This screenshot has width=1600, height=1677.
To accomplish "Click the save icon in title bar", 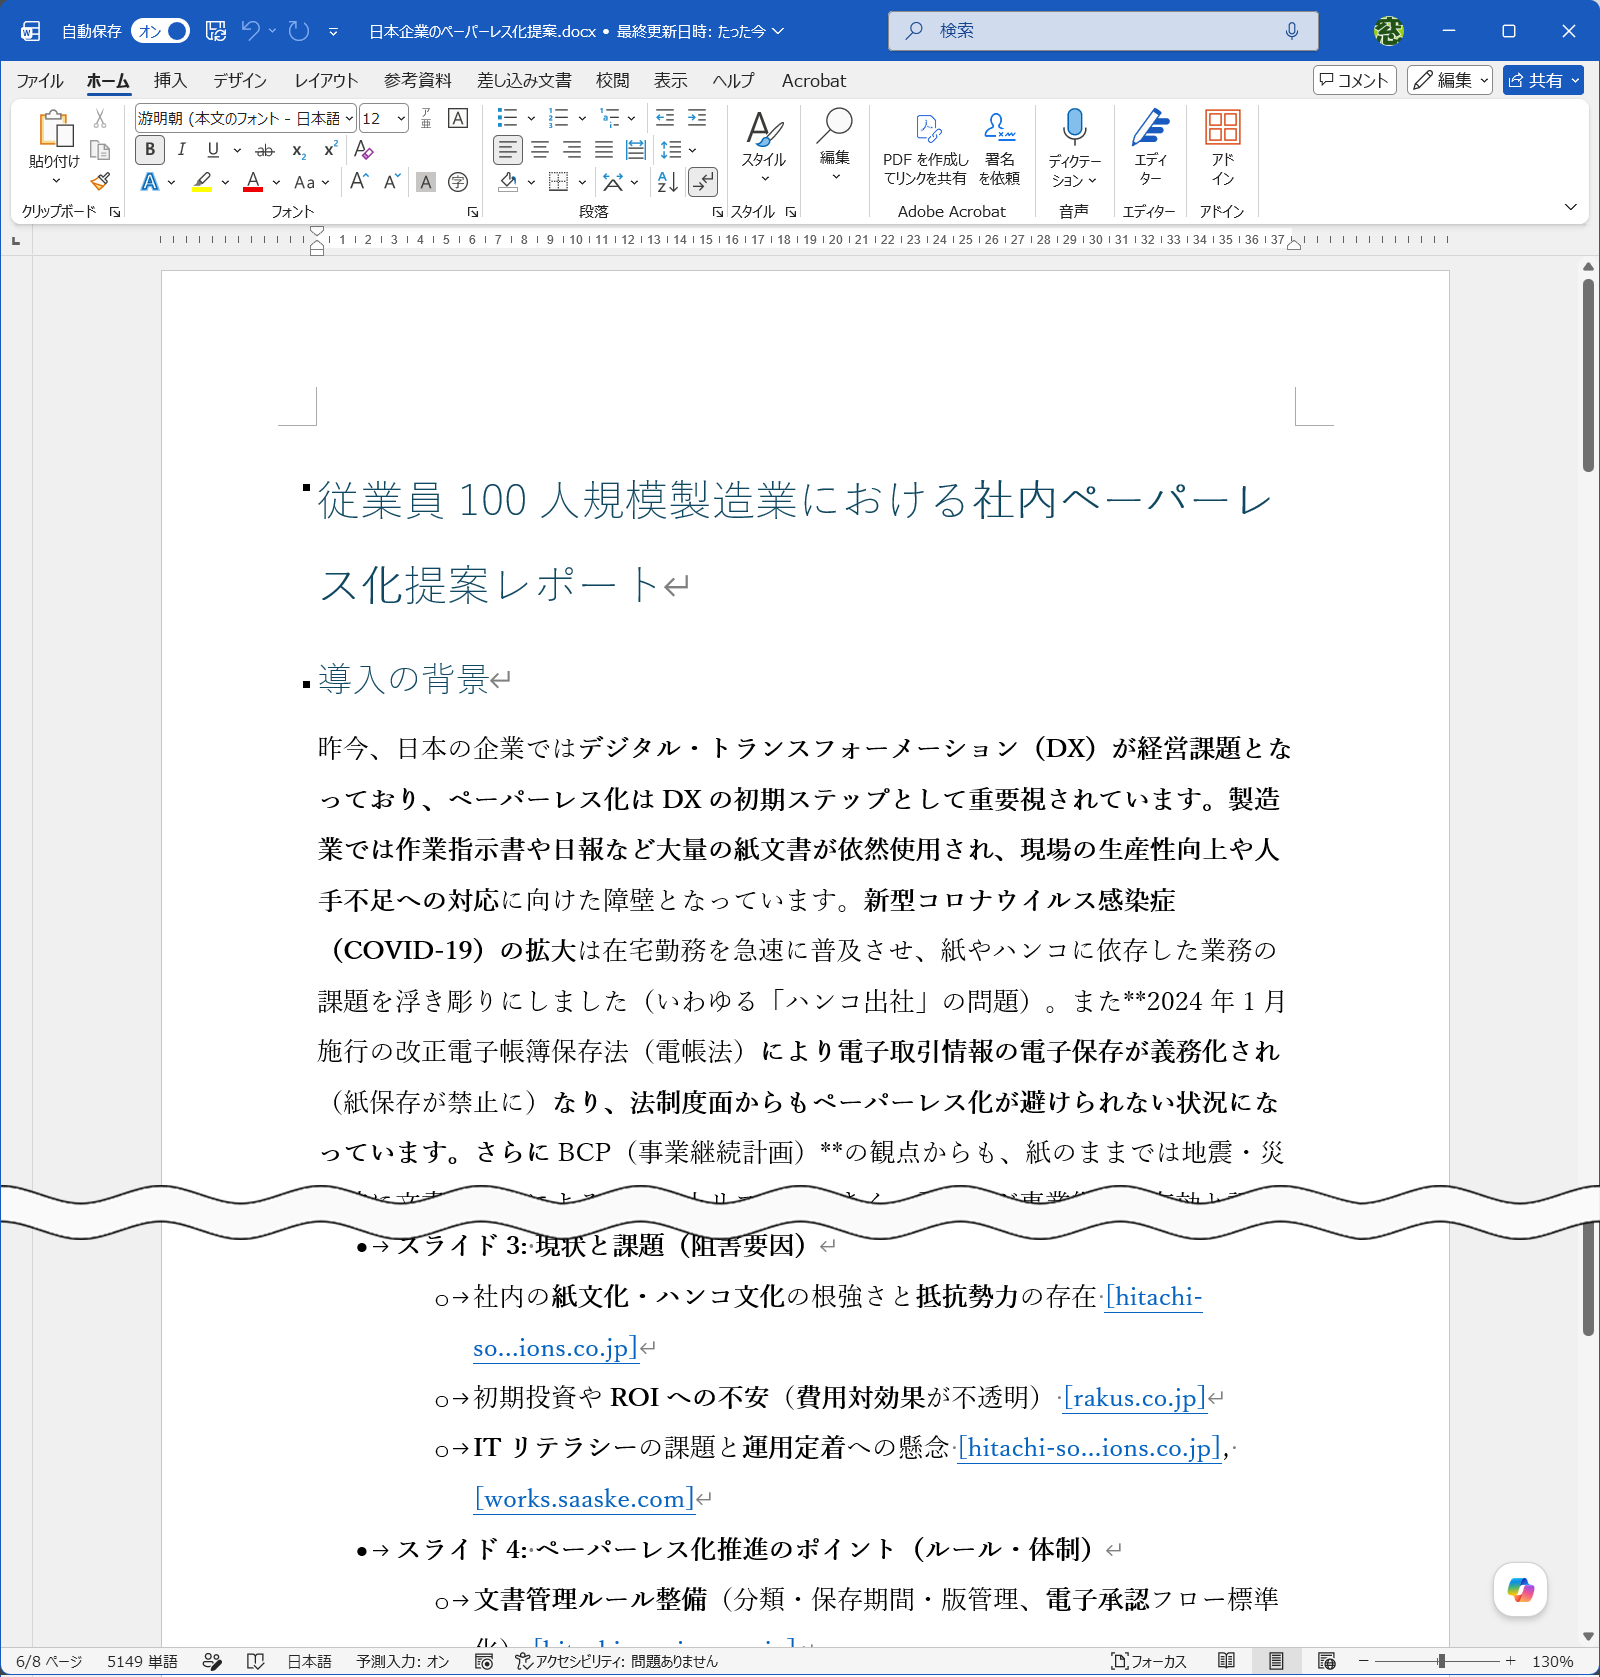I will [x=216, y=31].
